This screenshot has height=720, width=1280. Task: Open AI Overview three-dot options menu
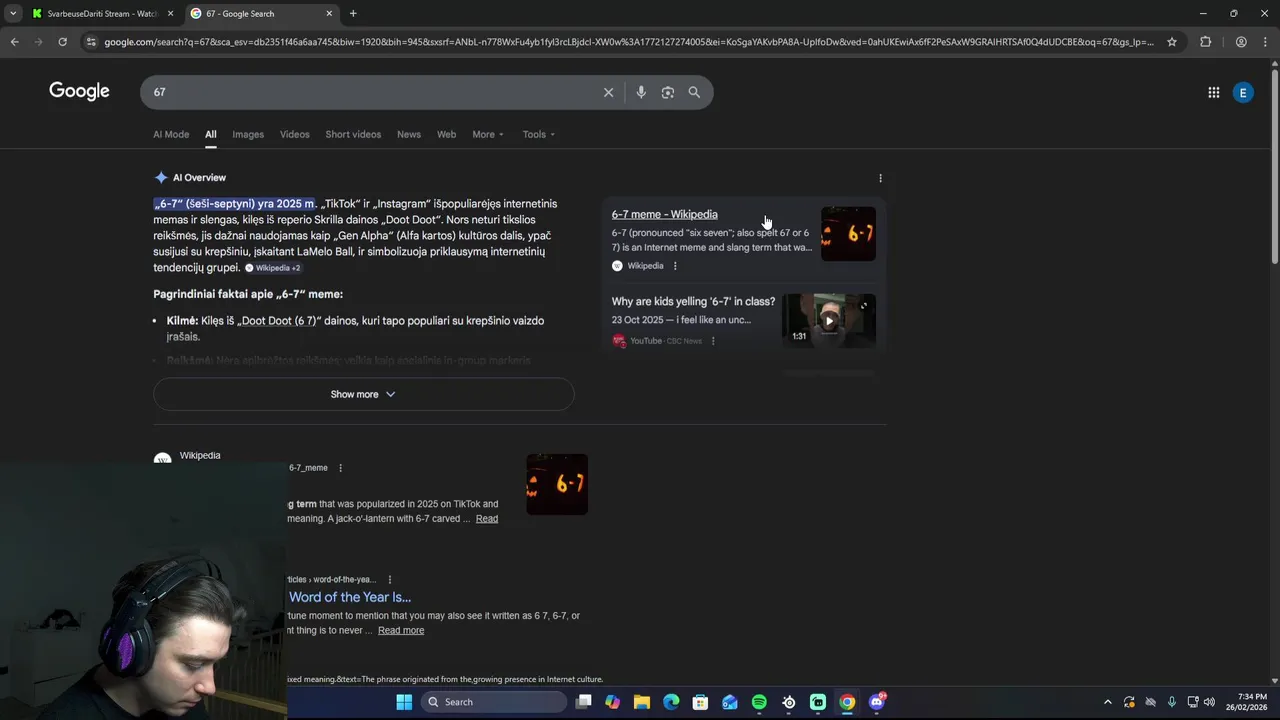click(x=880, y=178)
